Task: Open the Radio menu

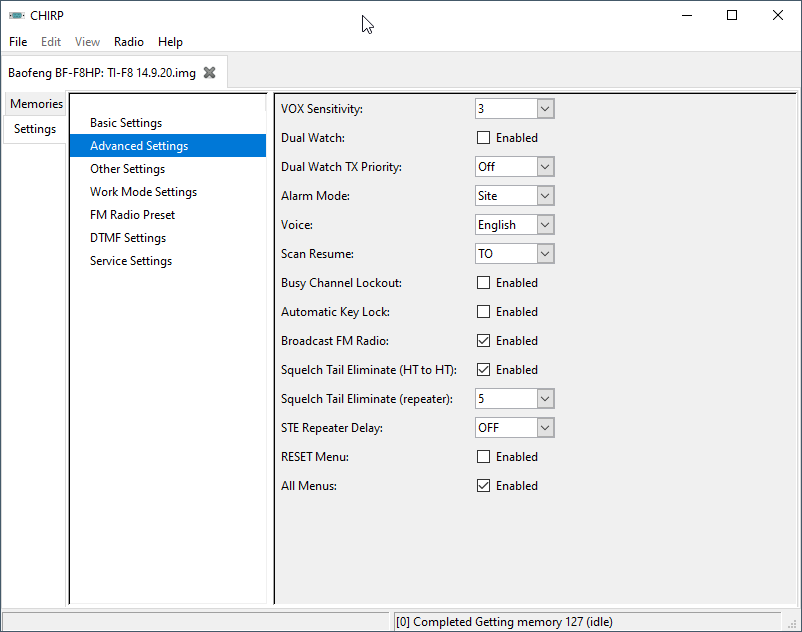Action: point(129,42)
